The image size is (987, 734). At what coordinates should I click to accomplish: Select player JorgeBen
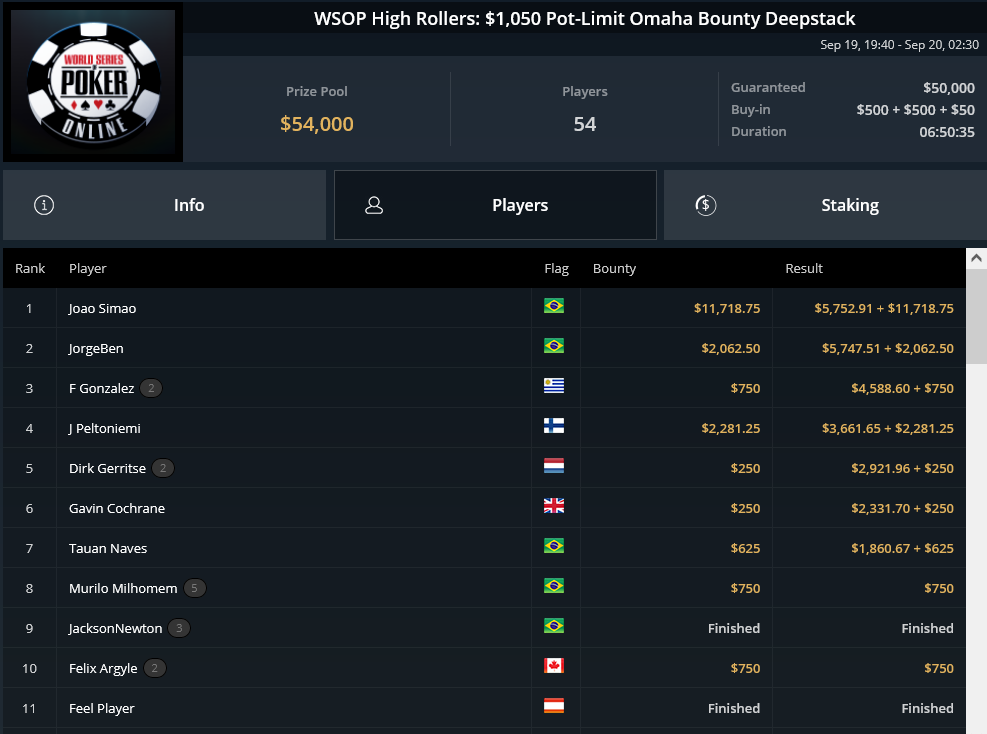(x=96, y=349)
